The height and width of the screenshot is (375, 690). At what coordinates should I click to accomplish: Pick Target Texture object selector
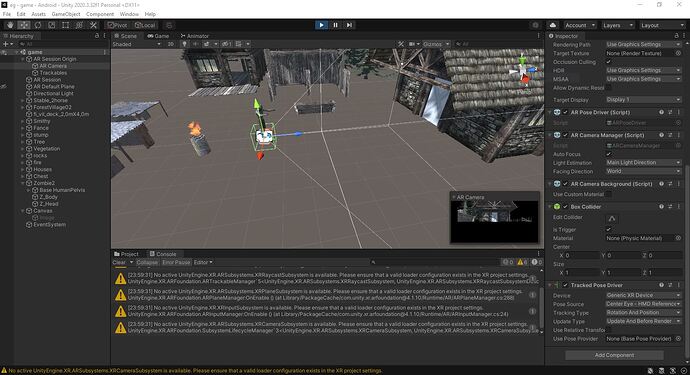point(678,53)
